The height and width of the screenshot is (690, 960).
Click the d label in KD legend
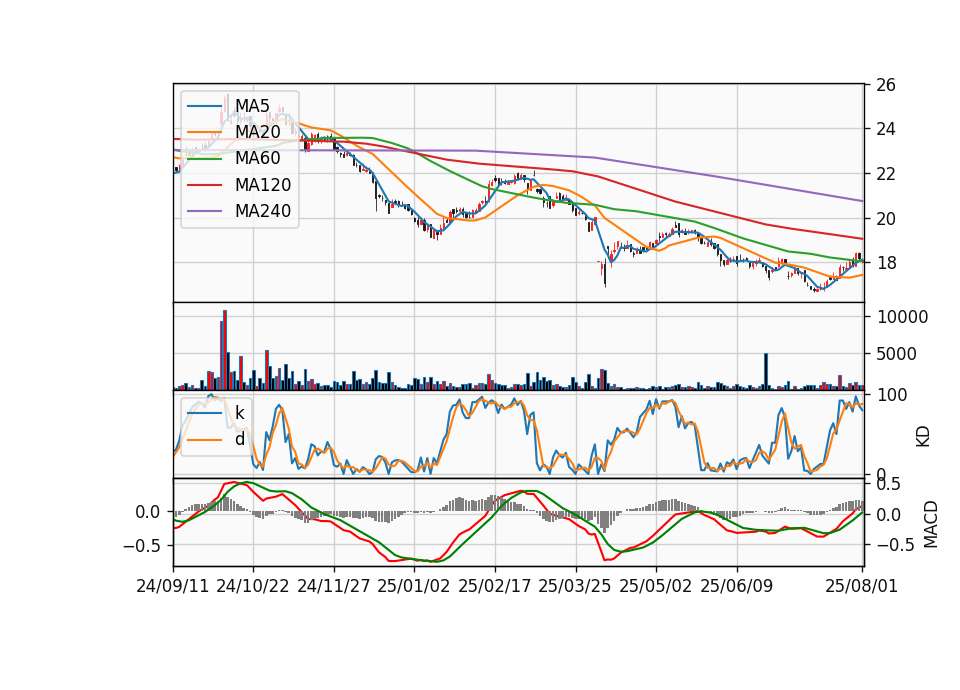click(x=239, y=438)
